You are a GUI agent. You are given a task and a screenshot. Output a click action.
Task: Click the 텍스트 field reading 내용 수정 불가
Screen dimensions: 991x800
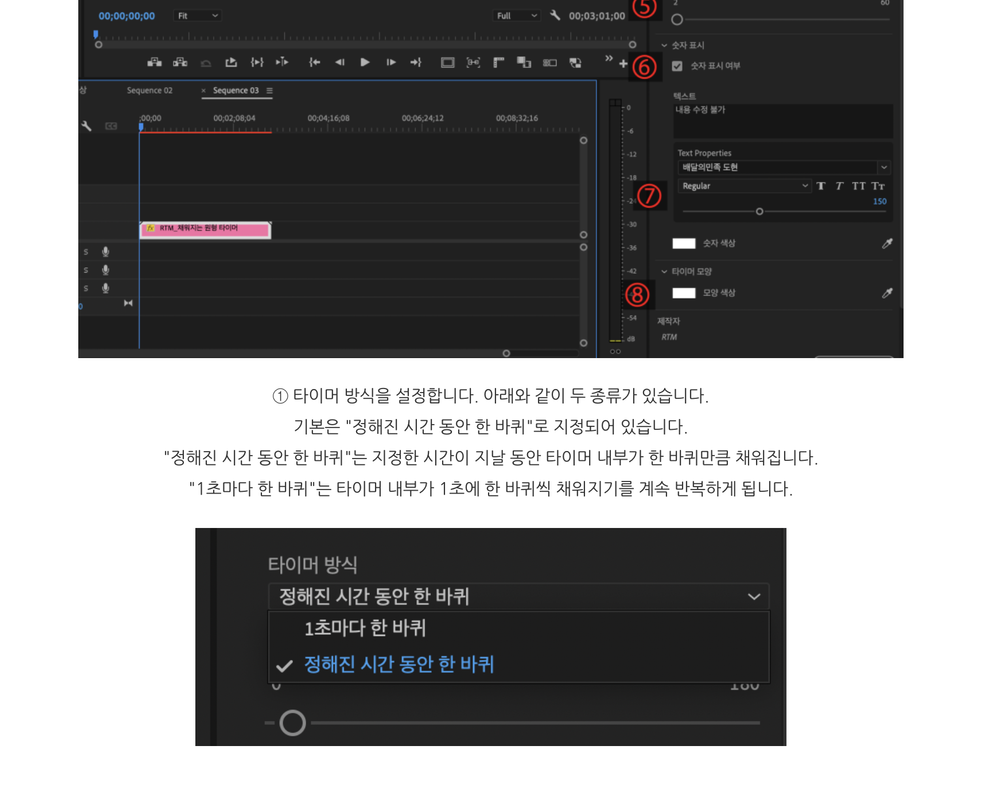click(x=783, y=121)
